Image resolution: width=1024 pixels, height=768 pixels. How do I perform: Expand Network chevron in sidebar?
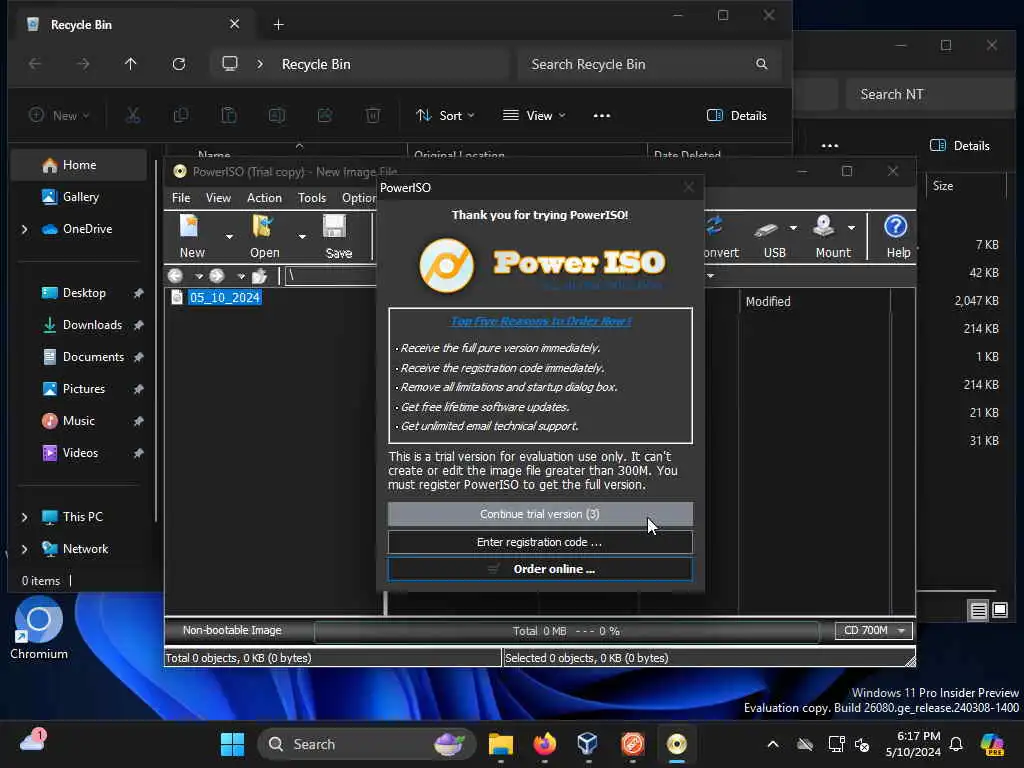click(25, 549)
